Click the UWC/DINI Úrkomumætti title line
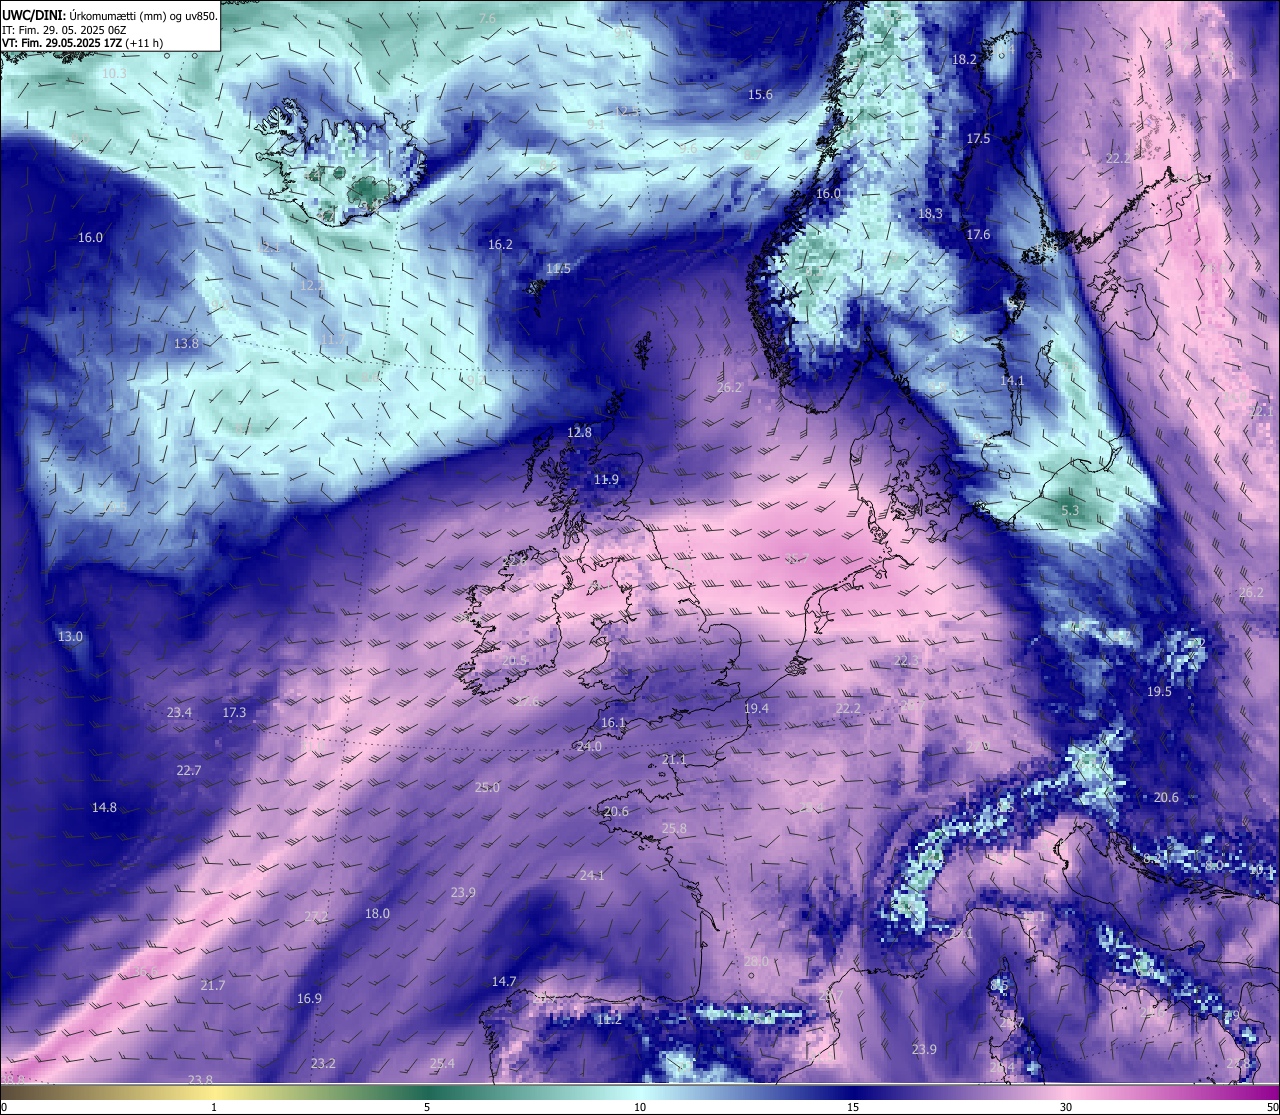The image size is (1280, 1115). [x=109, y=15]
